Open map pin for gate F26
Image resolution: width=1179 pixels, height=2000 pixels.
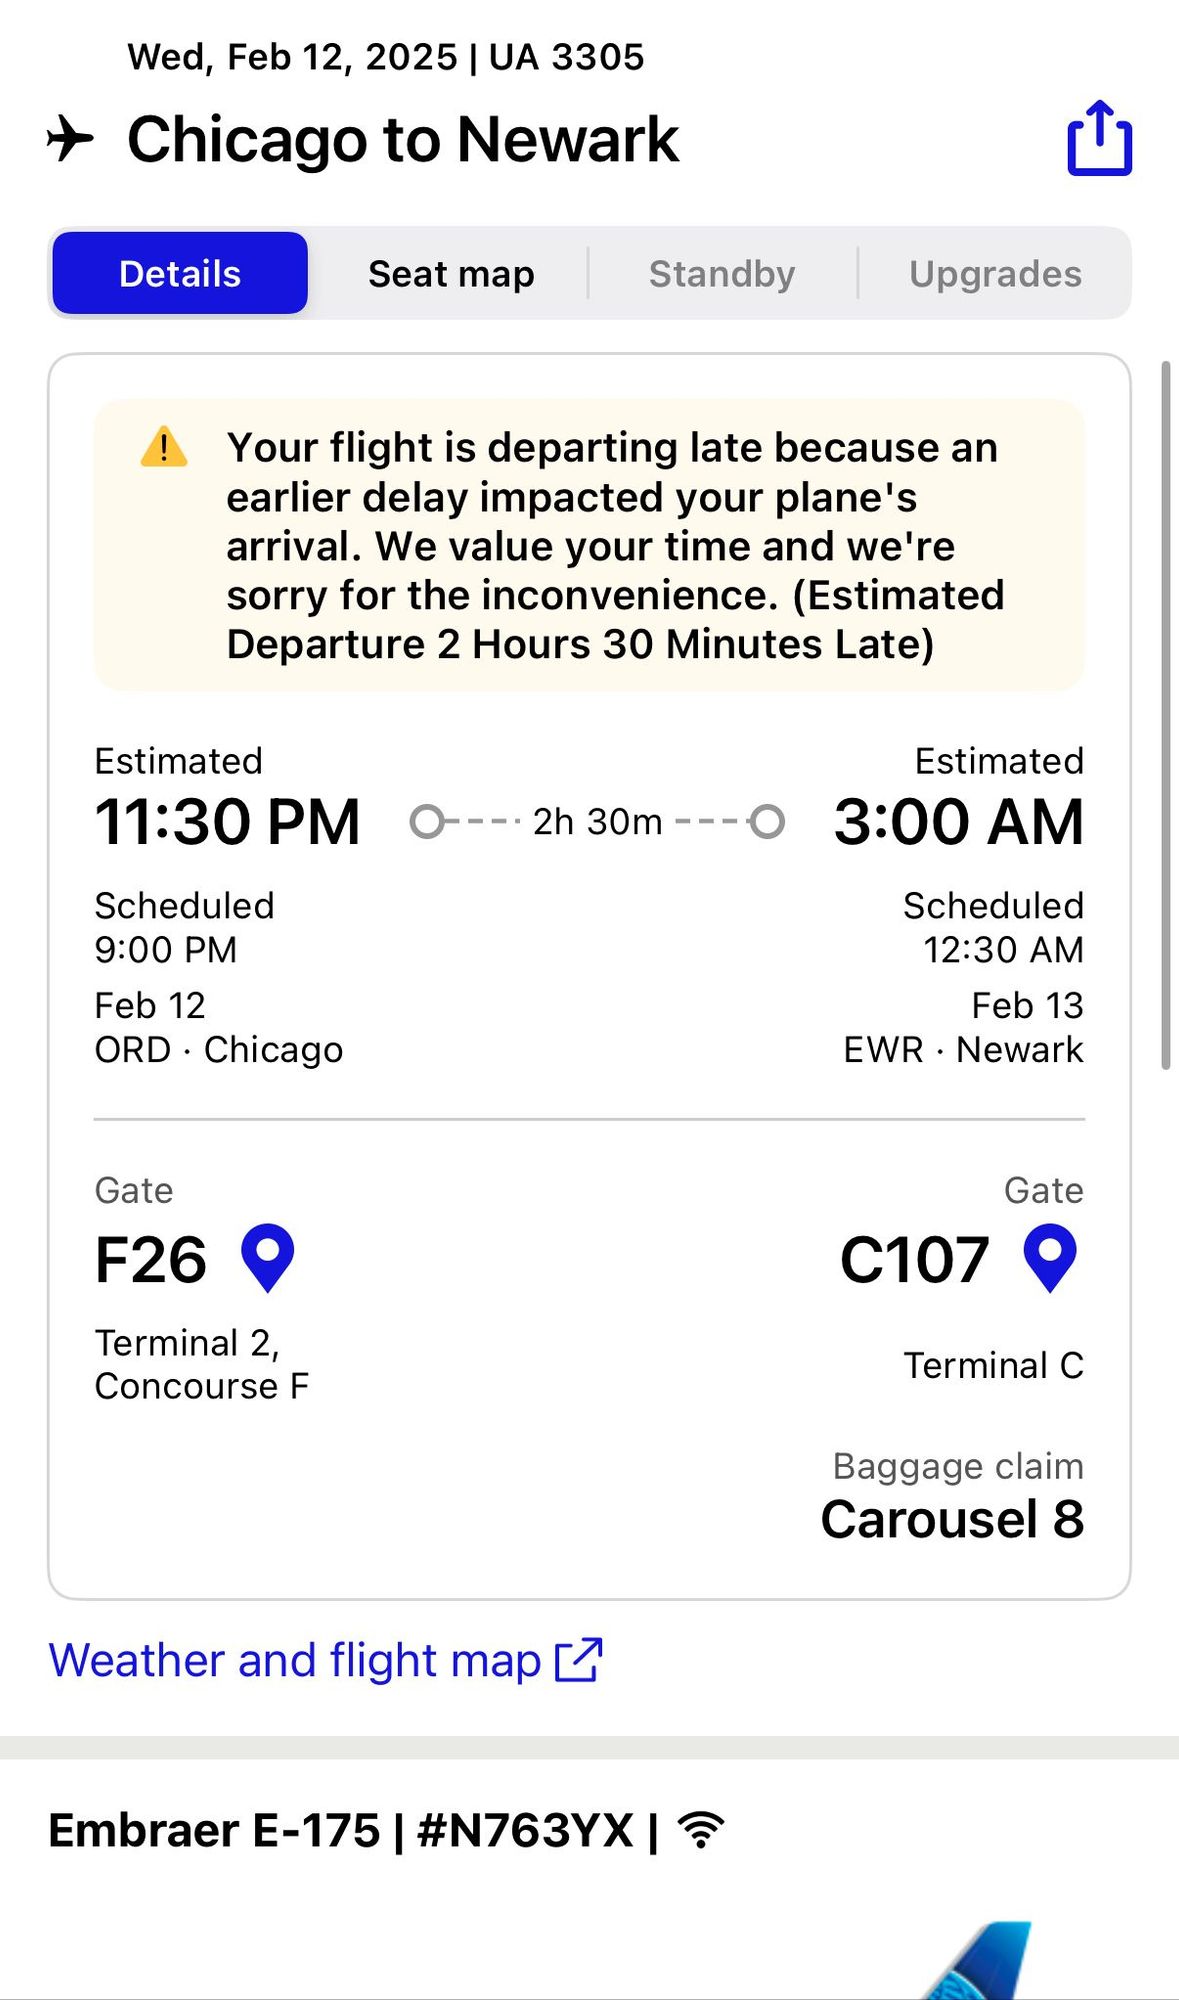click(x=268, y=1257)
